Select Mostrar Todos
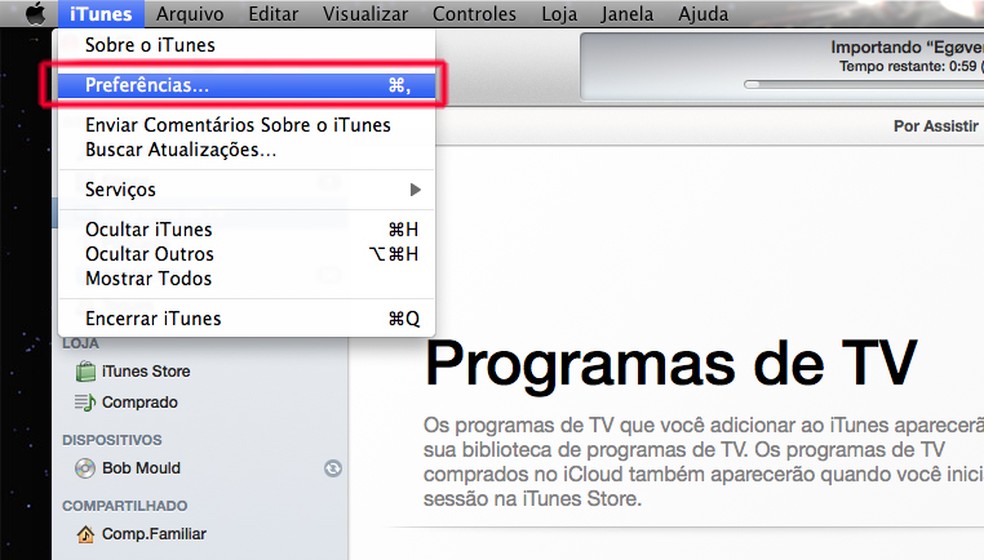This screenshot has height=560, width=984. (x=246, y=279)
